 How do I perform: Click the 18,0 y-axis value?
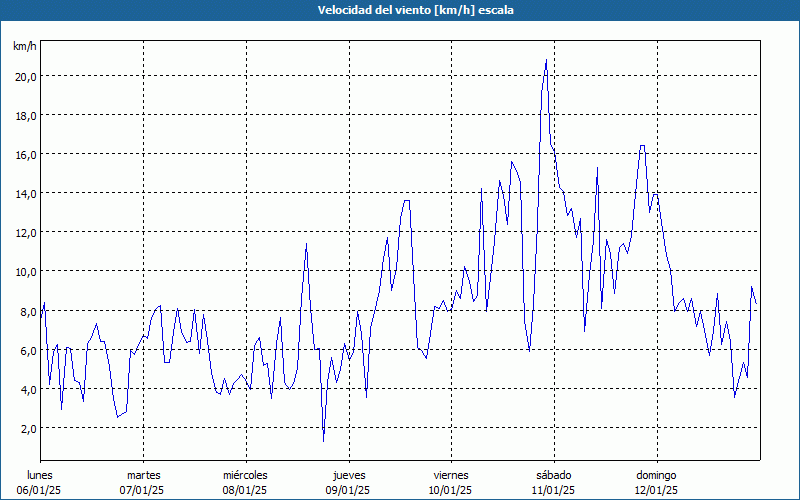26,115
